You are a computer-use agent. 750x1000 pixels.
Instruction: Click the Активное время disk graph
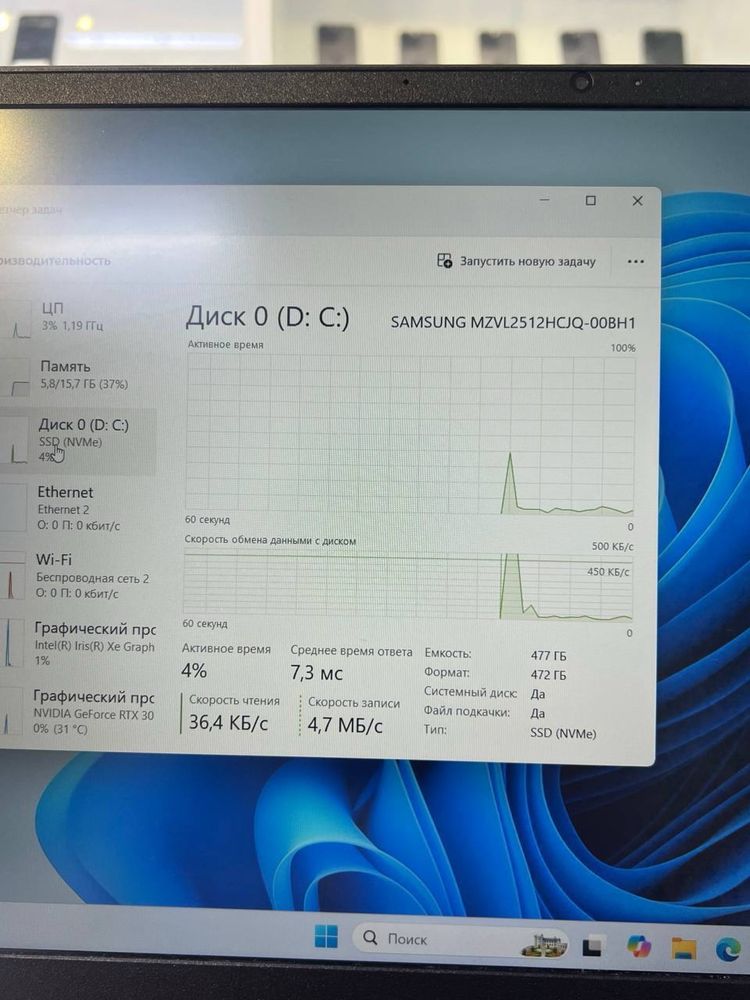(411, 434)
